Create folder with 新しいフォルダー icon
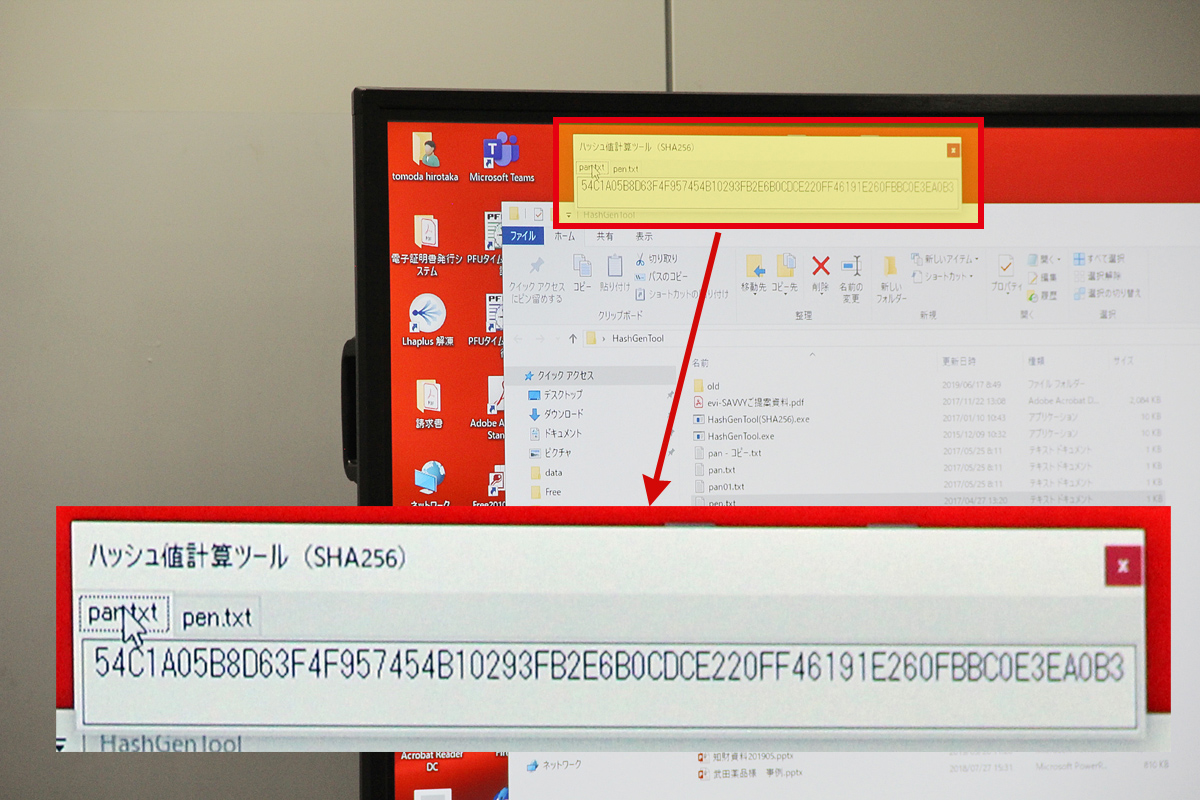Image resolution: width=1200 pixels, height=800 pixels. 890,270
